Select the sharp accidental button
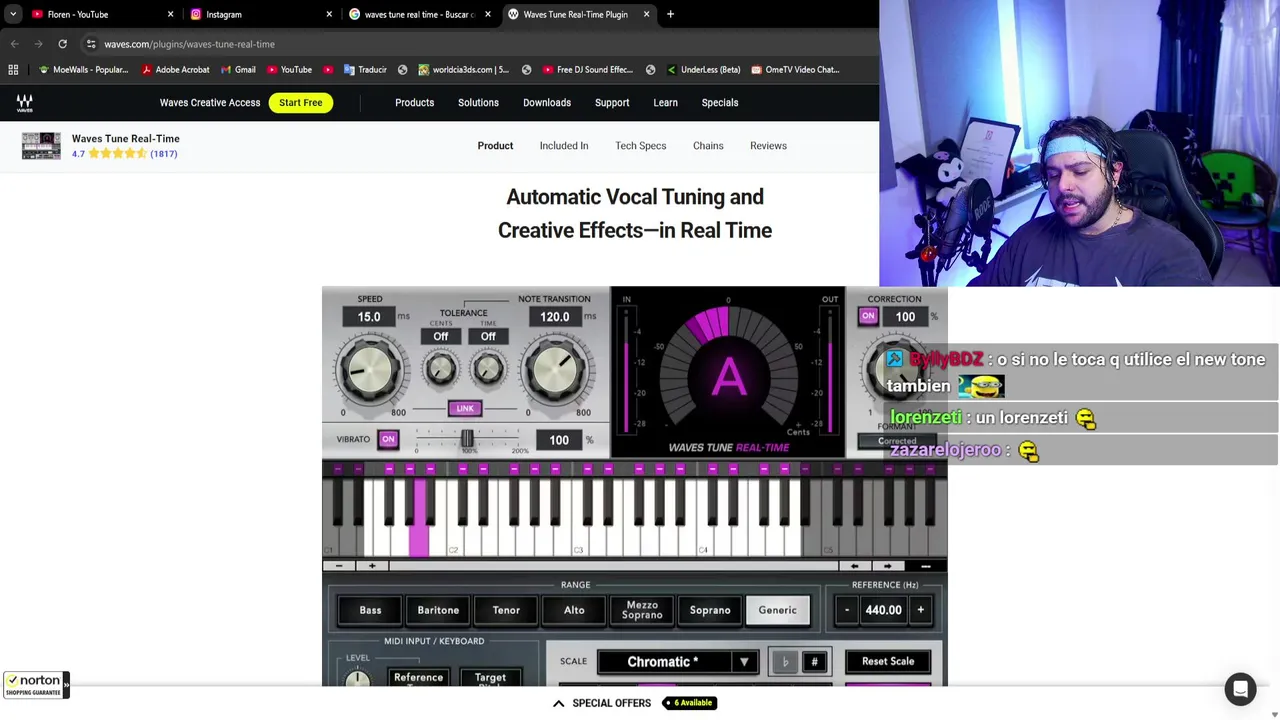The image size is (1280, 720). click(x=814, y=662)
